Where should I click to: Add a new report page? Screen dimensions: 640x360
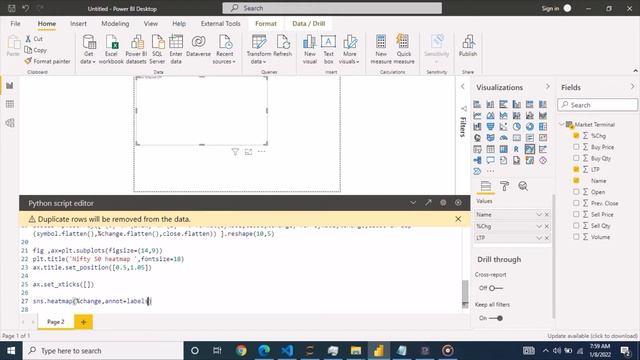point(83,322)
